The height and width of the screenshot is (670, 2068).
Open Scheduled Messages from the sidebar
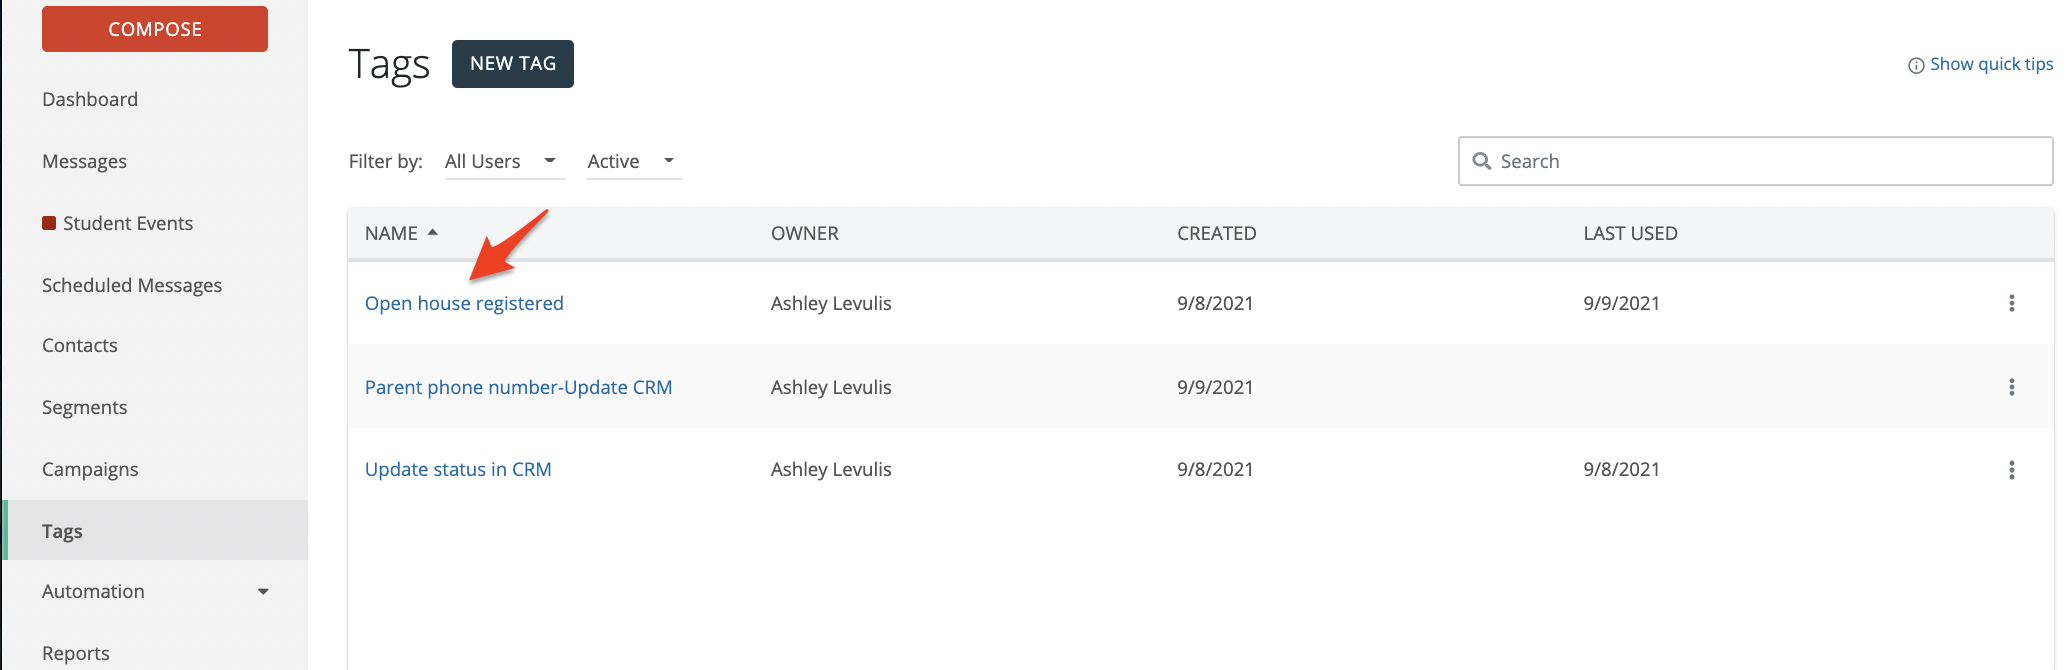pyautogui.click(x=132, y=285)
